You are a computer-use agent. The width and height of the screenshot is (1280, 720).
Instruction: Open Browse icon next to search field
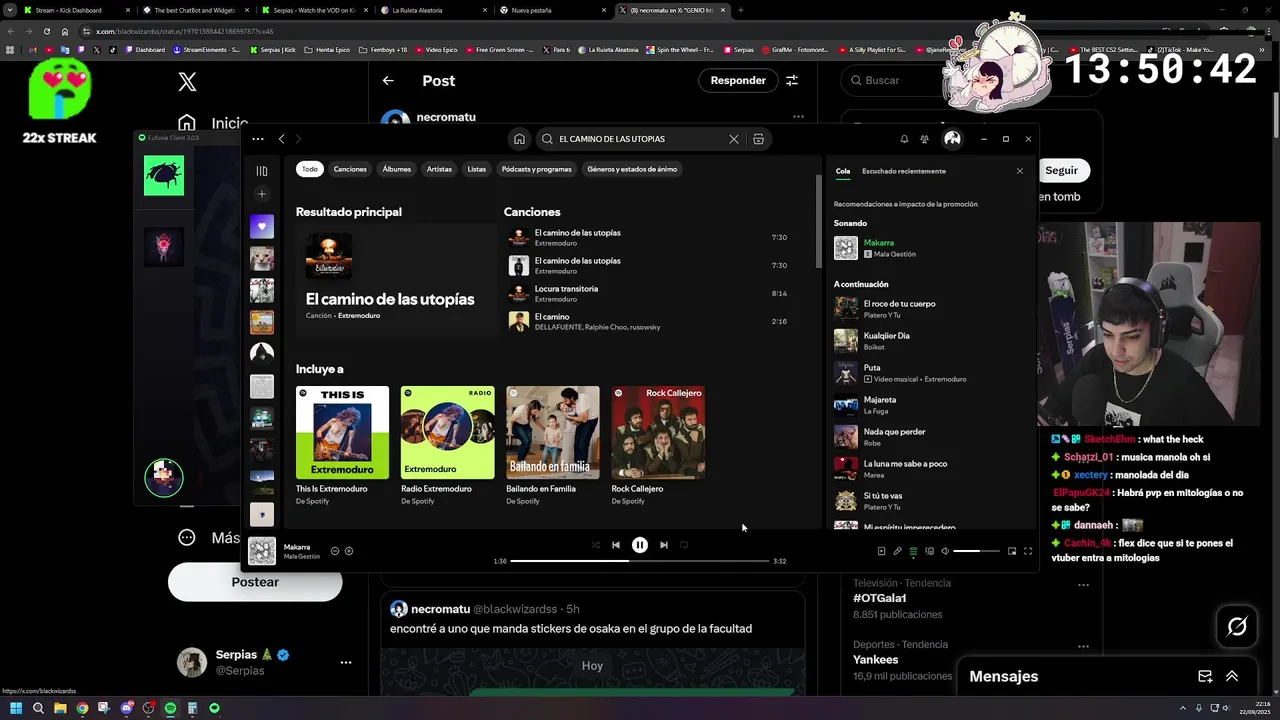(758, 139)
